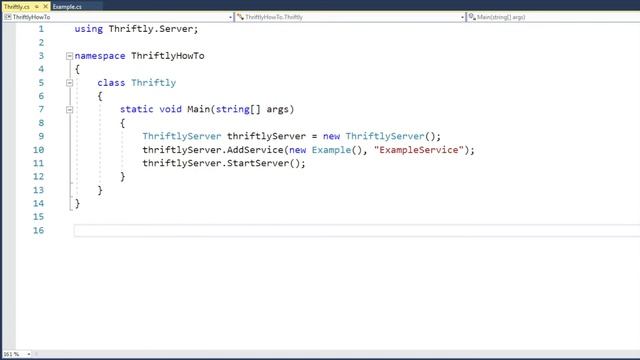Screen dimensions: 640x360
Task: Click the "Thriftly" class name on line 5
Action: pos(153,83)
